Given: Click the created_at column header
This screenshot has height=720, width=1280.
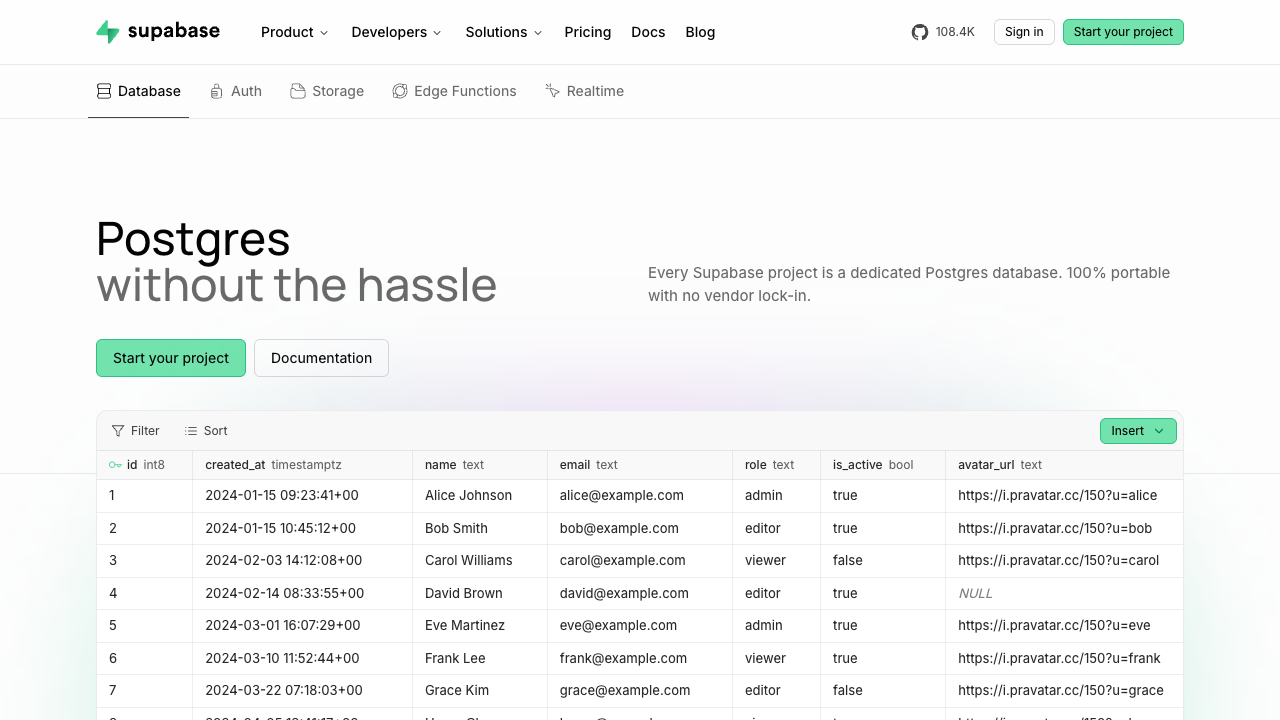Looking at the screenshot, I should point(302,465).
